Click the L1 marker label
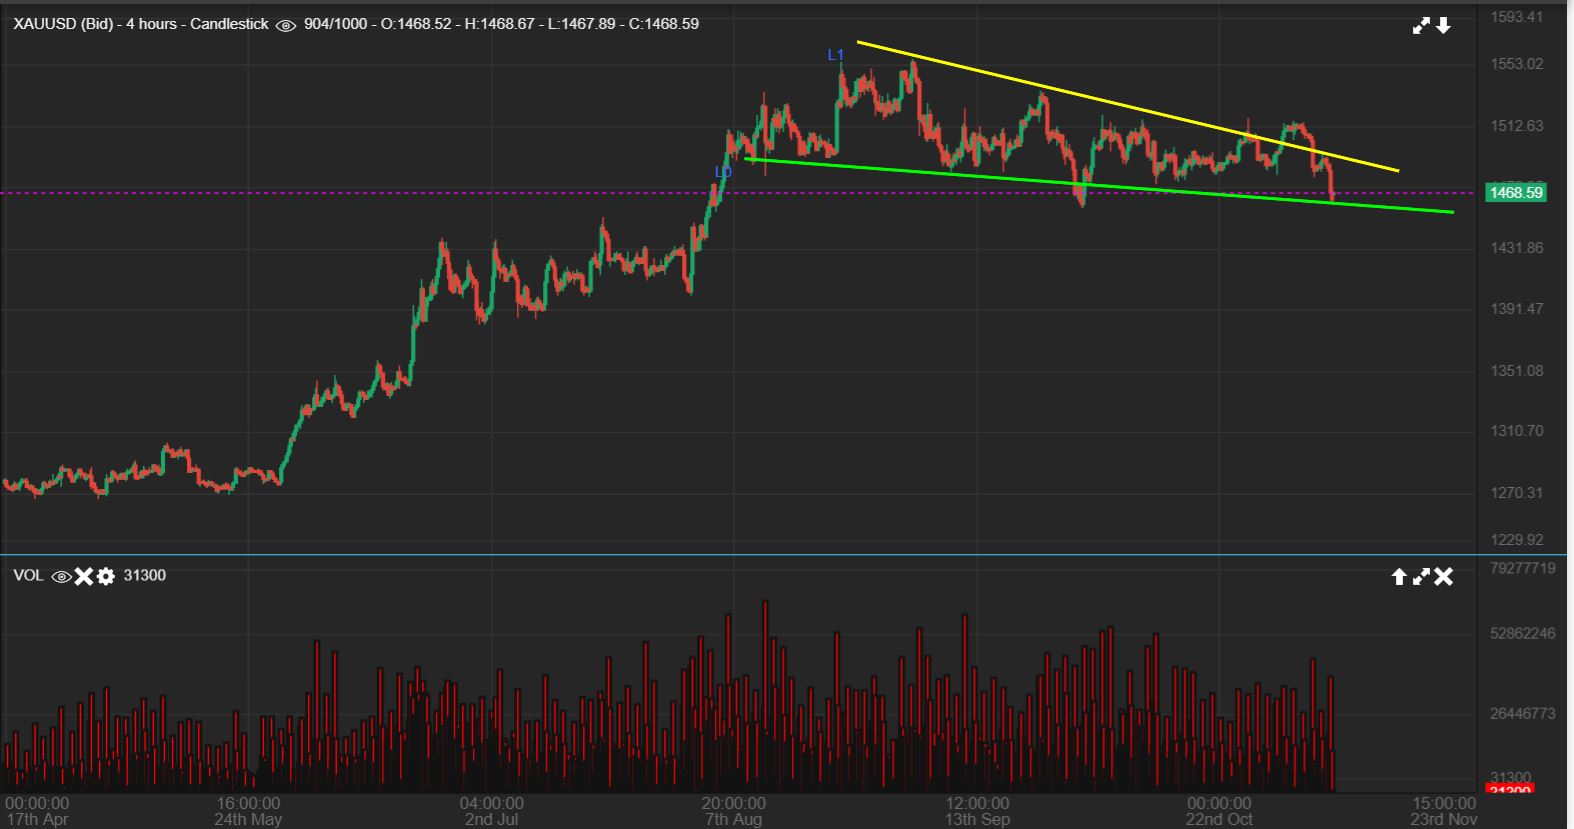The width and height of the screenshot is (1574, 829). (836, 55)
